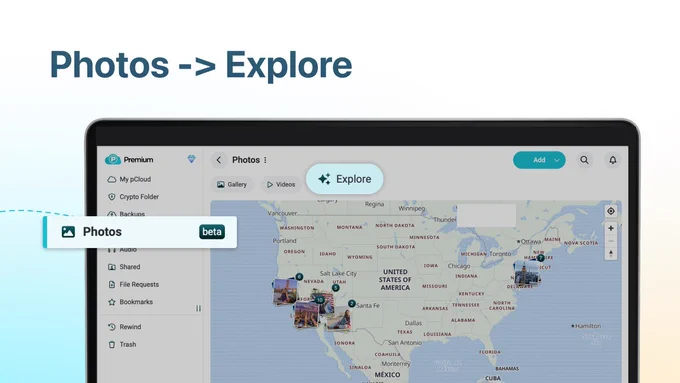The height and width of the screenshot is (383, 680).
Task: Click the 'Premium' label in sidebar
Action: click(138, 160)
